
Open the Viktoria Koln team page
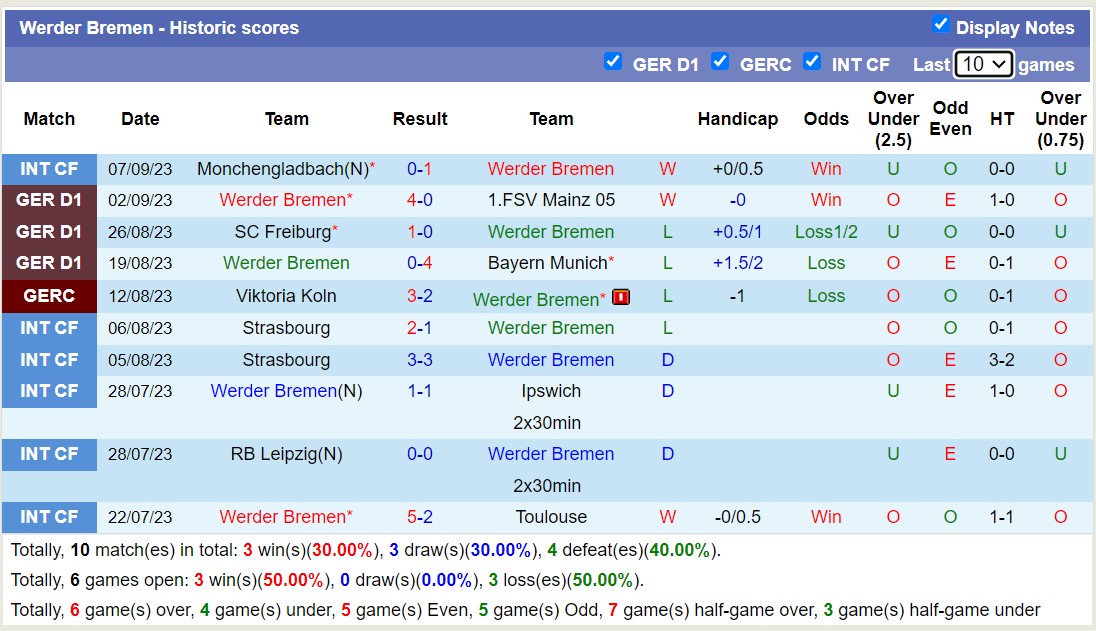(x=286, y=296)
